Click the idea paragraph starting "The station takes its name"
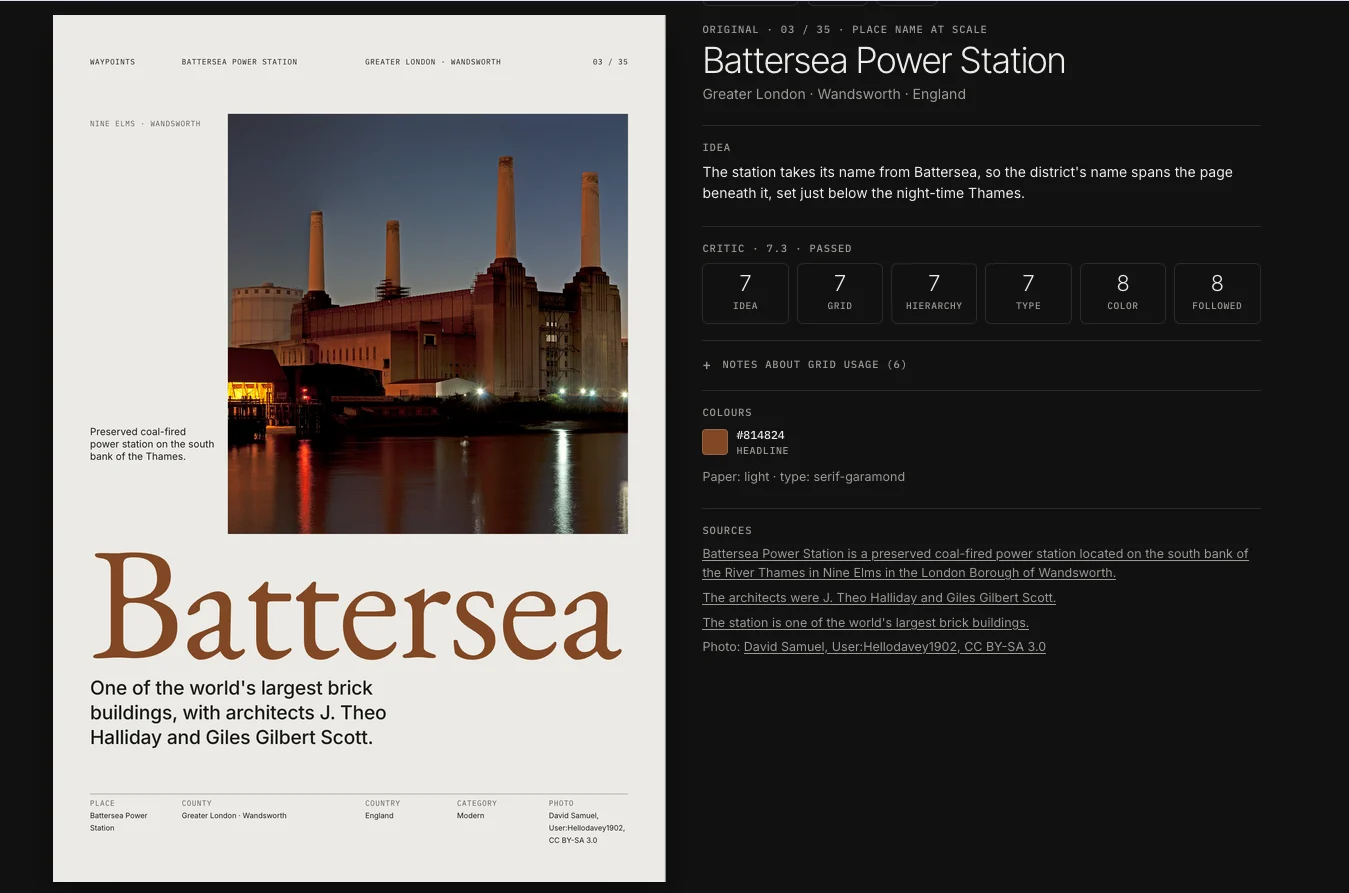The width and height of the screenshot is (1349, 893). click(967, 182)
